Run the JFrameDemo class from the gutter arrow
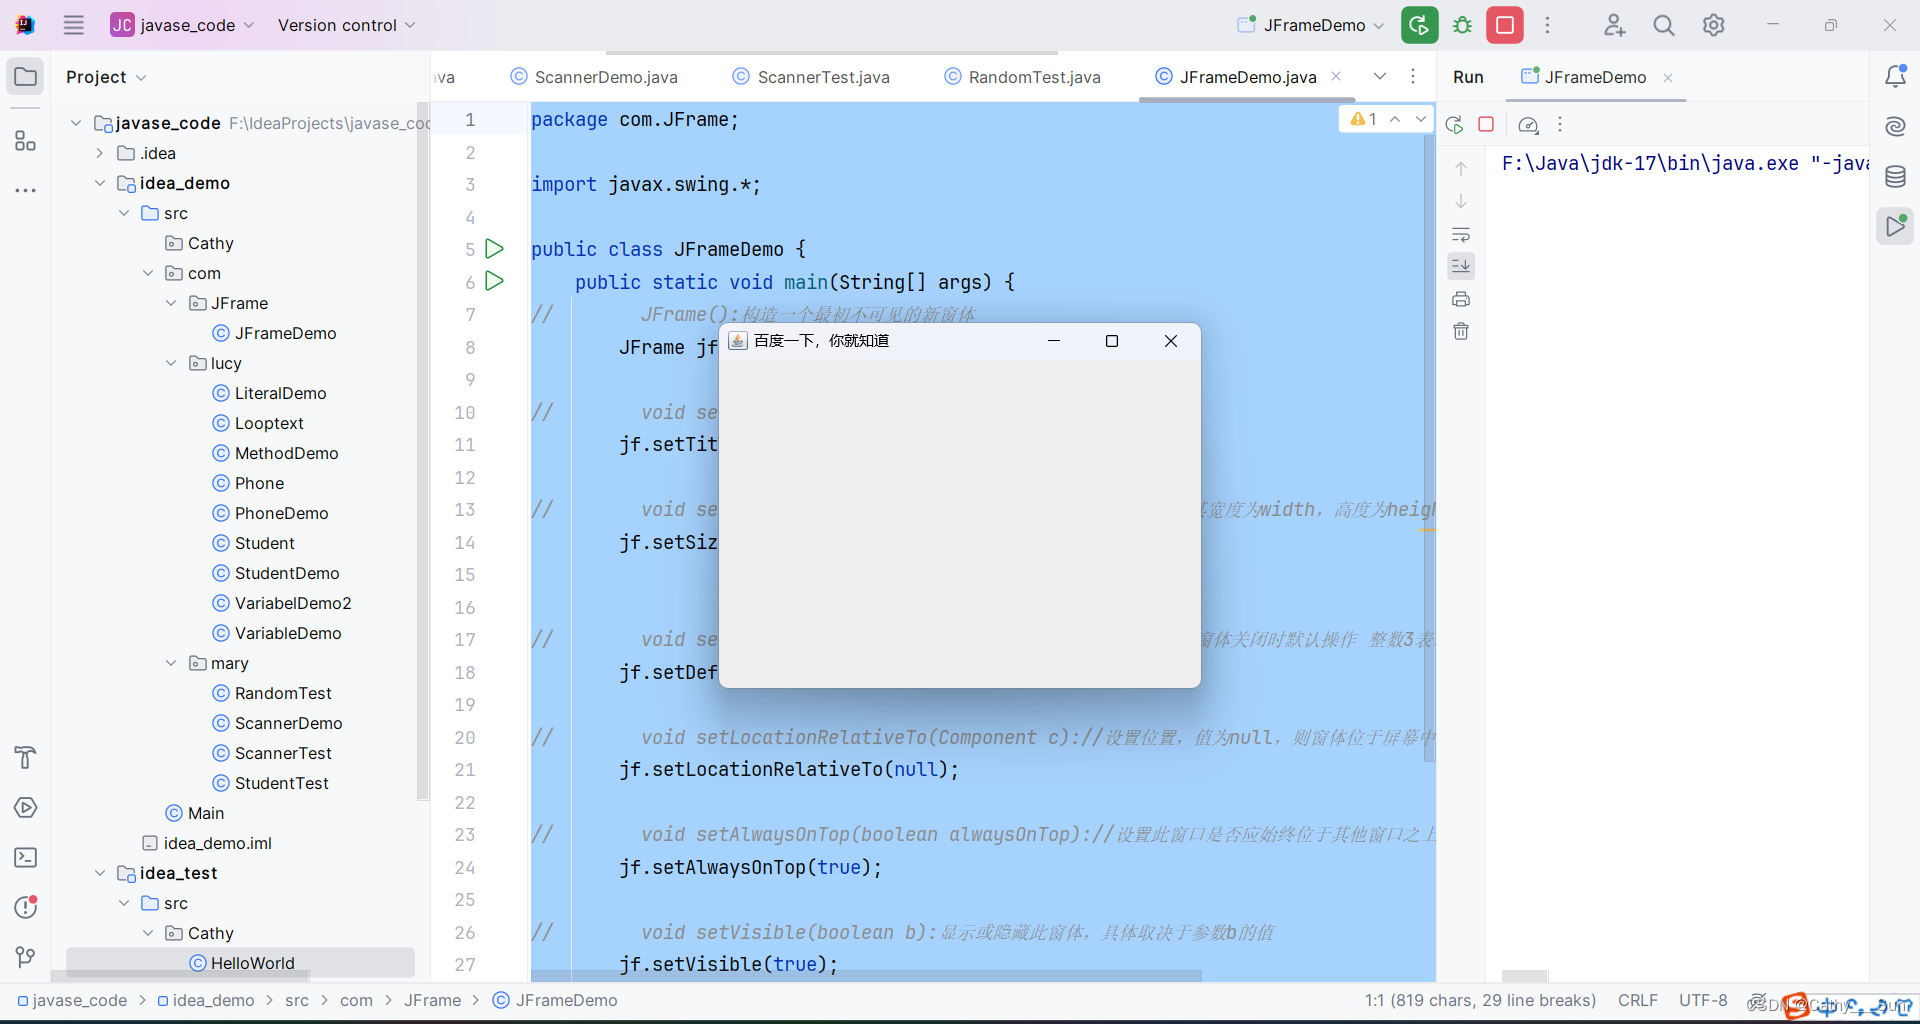The width and height of the screenshot is (1920, 1024). [494, 248]
